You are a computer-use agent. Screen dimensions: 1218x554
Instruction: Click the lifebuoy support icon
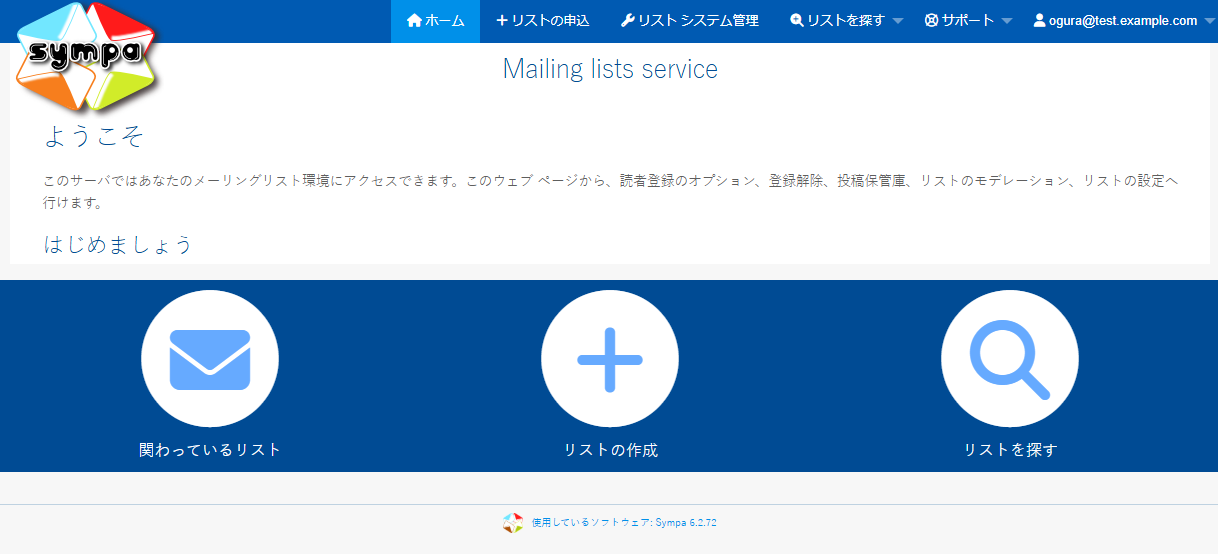coord(931,20)
